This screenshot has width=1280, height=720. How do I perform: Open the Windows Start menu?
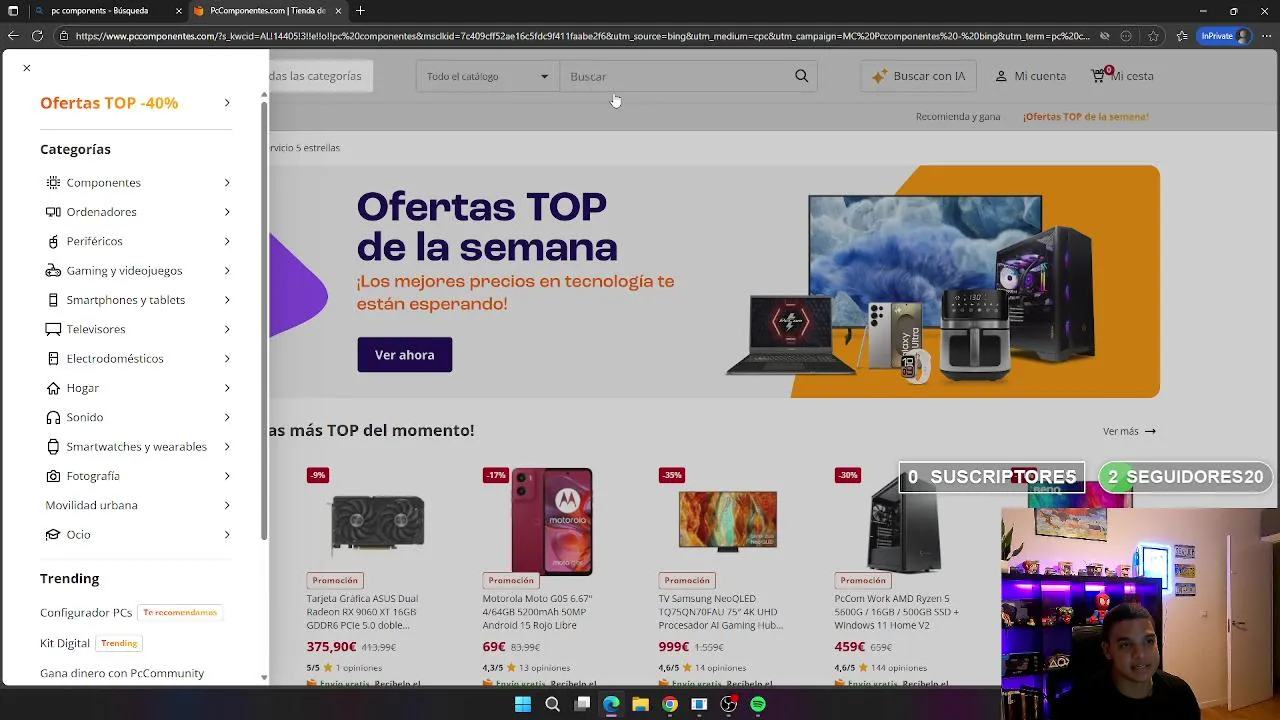(523, 705)
